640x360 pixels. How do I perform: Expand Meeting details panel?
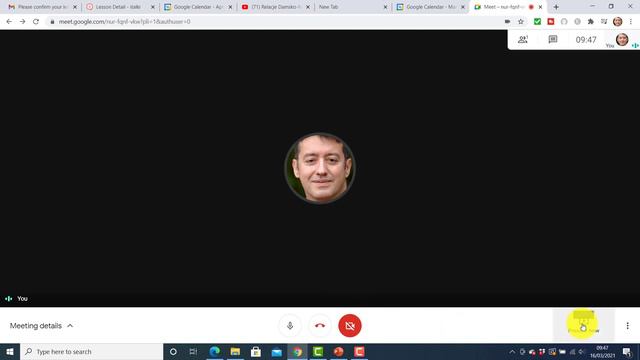41,326
